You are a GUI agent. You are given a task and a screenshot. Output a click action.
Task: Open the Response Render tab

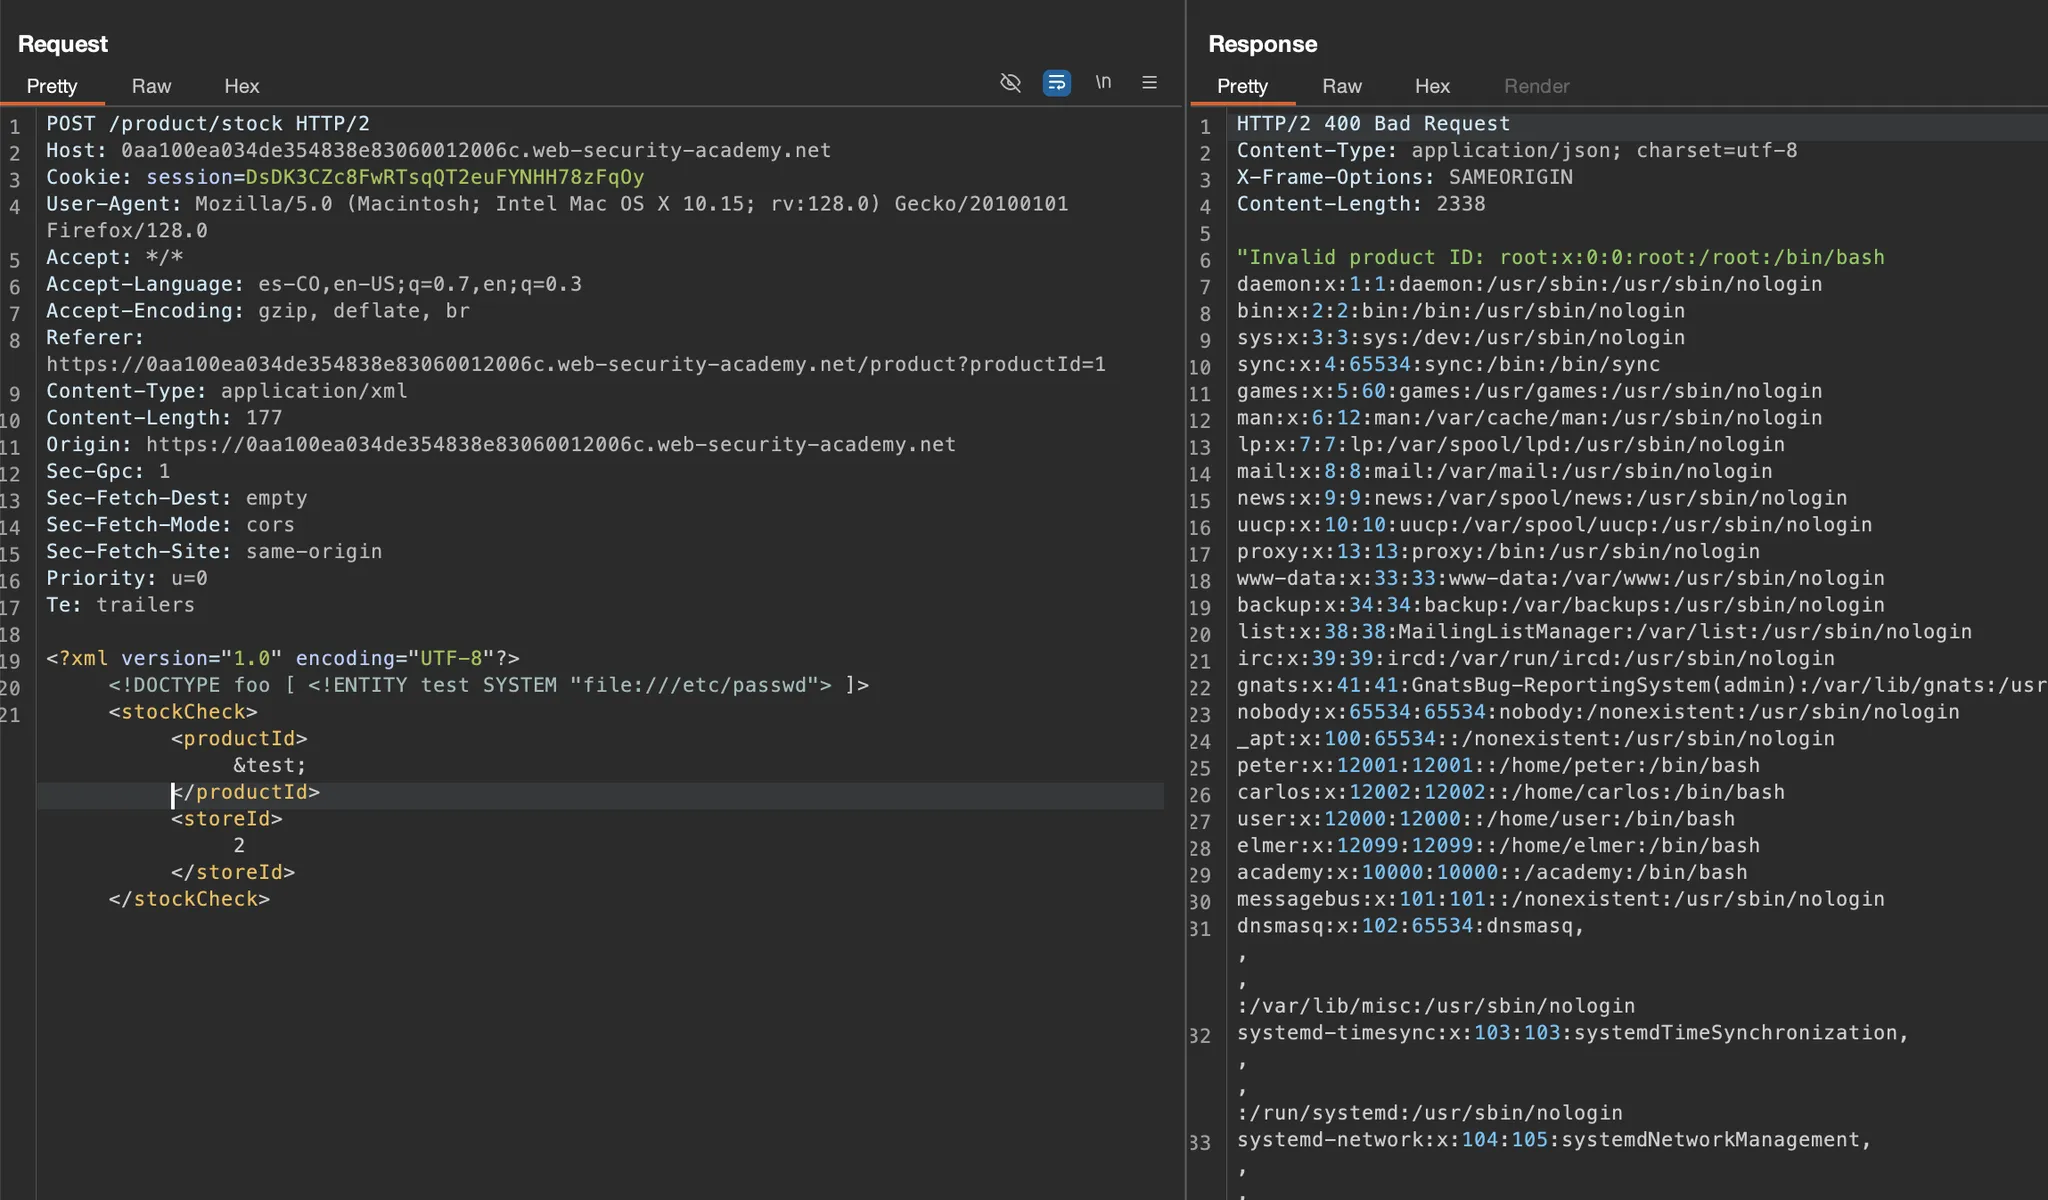(x=1536, y=87)
